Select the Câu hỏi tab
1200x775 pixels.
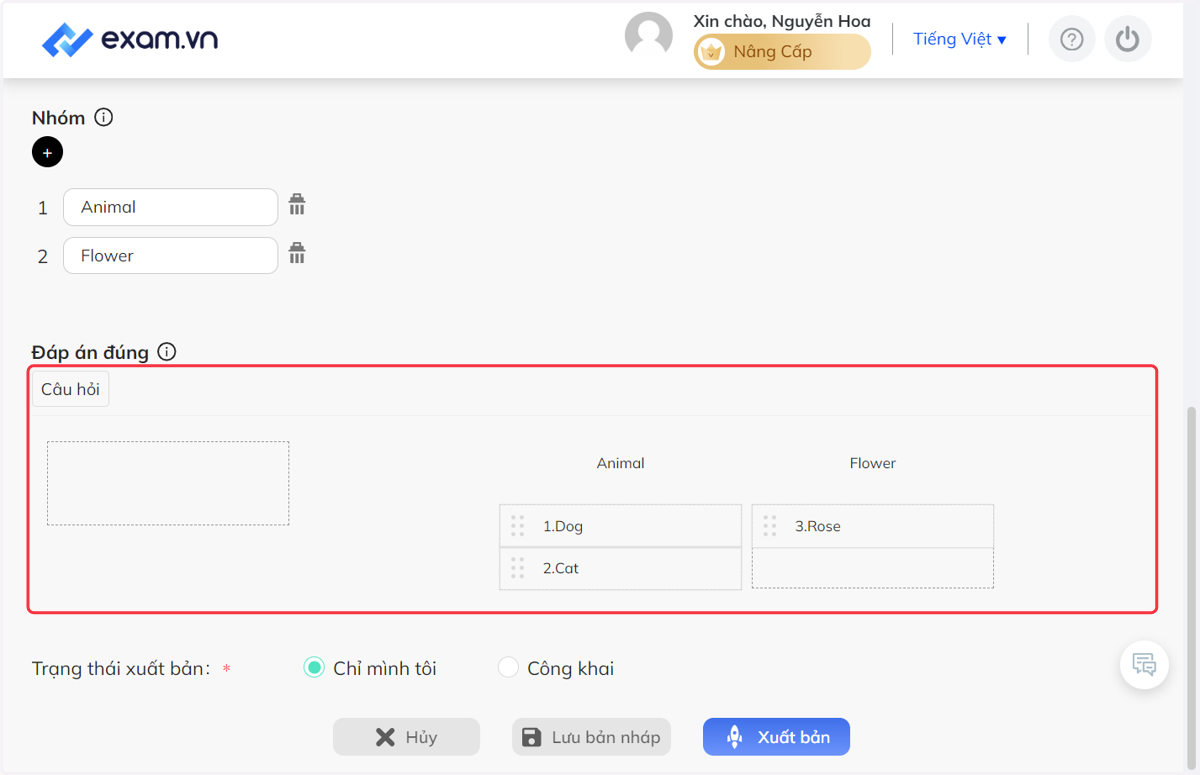click(x=70, y=389)
